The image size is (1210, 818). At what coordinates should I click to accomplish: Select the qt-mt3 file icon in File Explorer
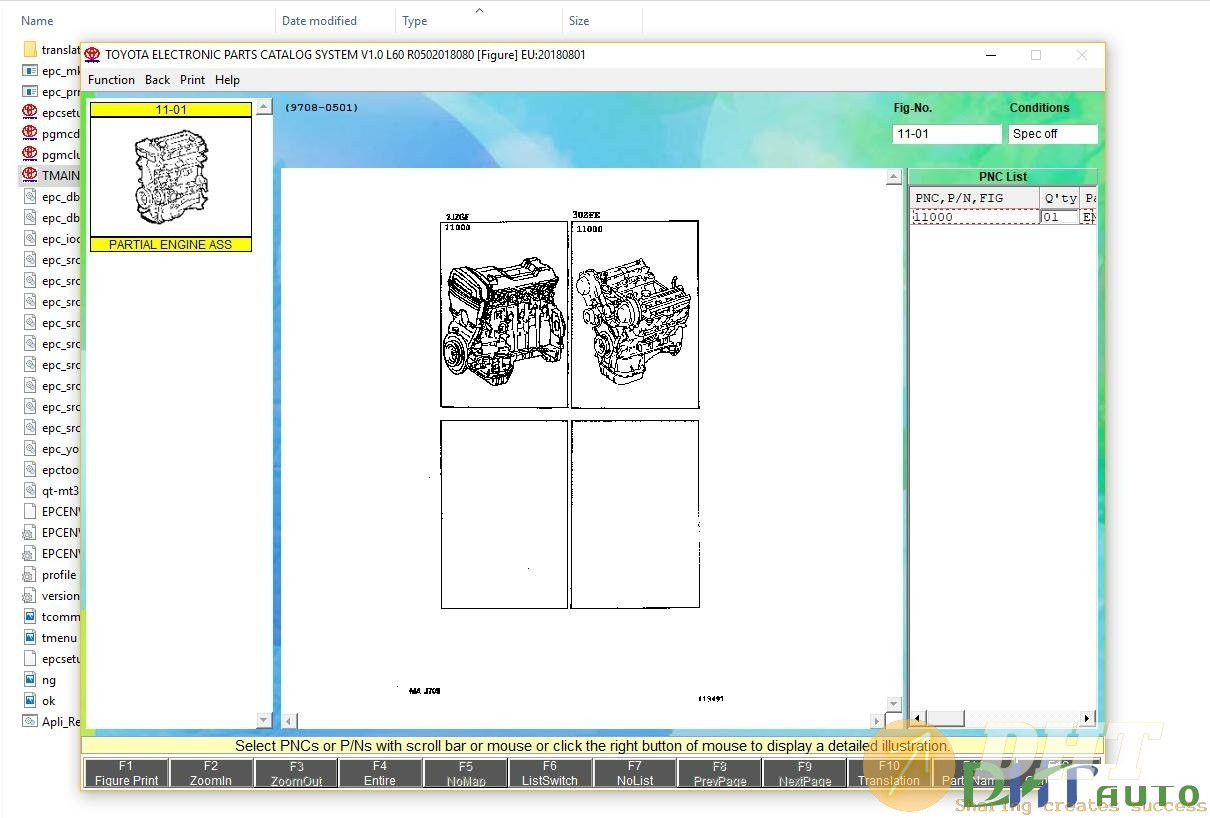coord(29,490)
